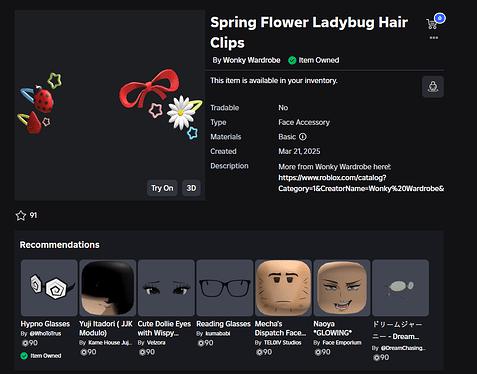Viewport: 477px width, 374px height.
Task: Click the Cute Dollie Eyes with Wispy title
Action: click(x=164, y=328)
